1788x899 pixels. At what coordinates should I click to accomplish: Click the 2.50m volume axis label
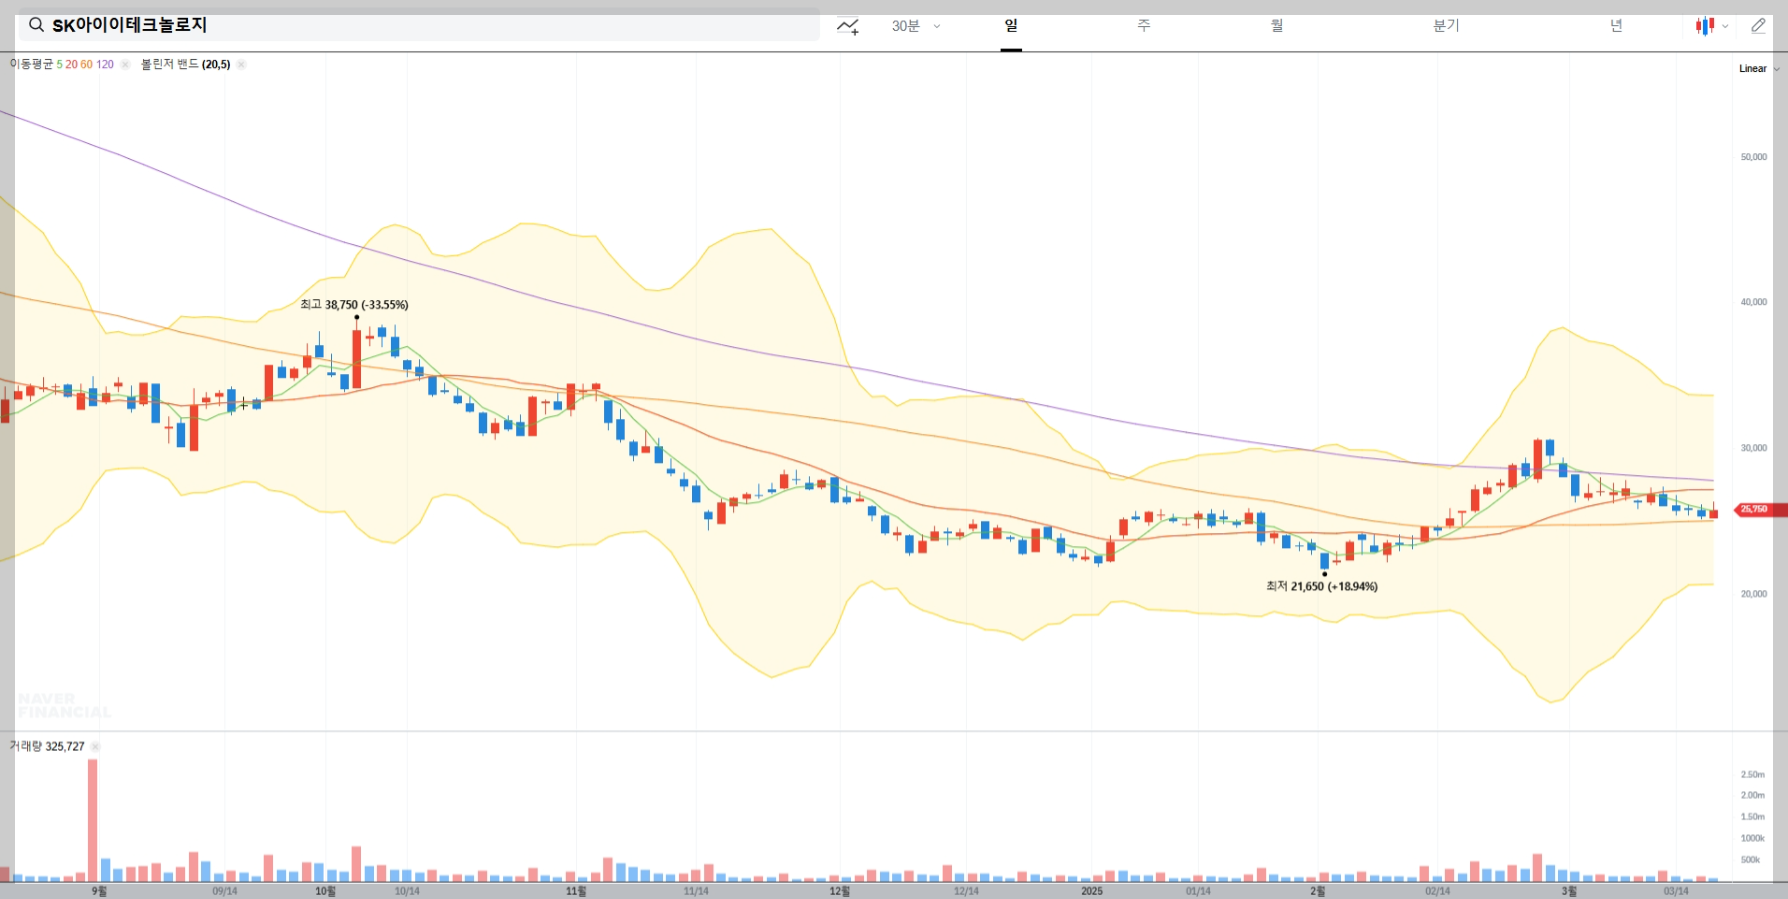click(x=1753, y=775)
